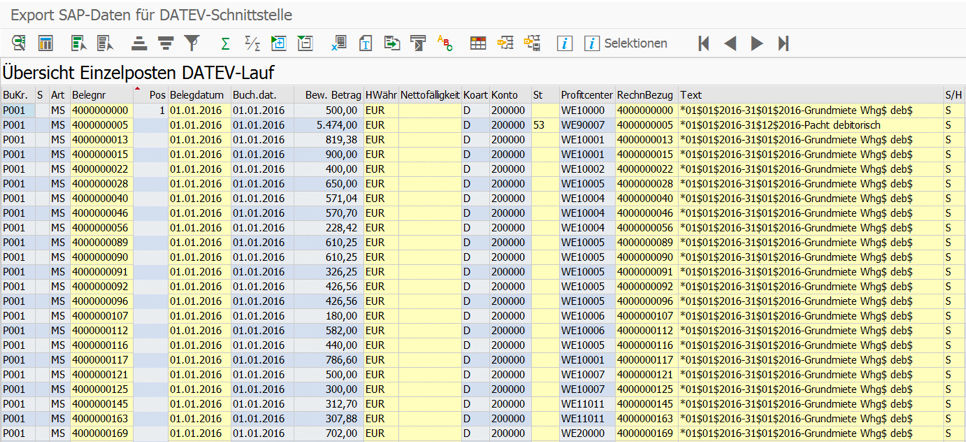
Task: Click the Subtotals icon
Action: [x=252, y=43]
